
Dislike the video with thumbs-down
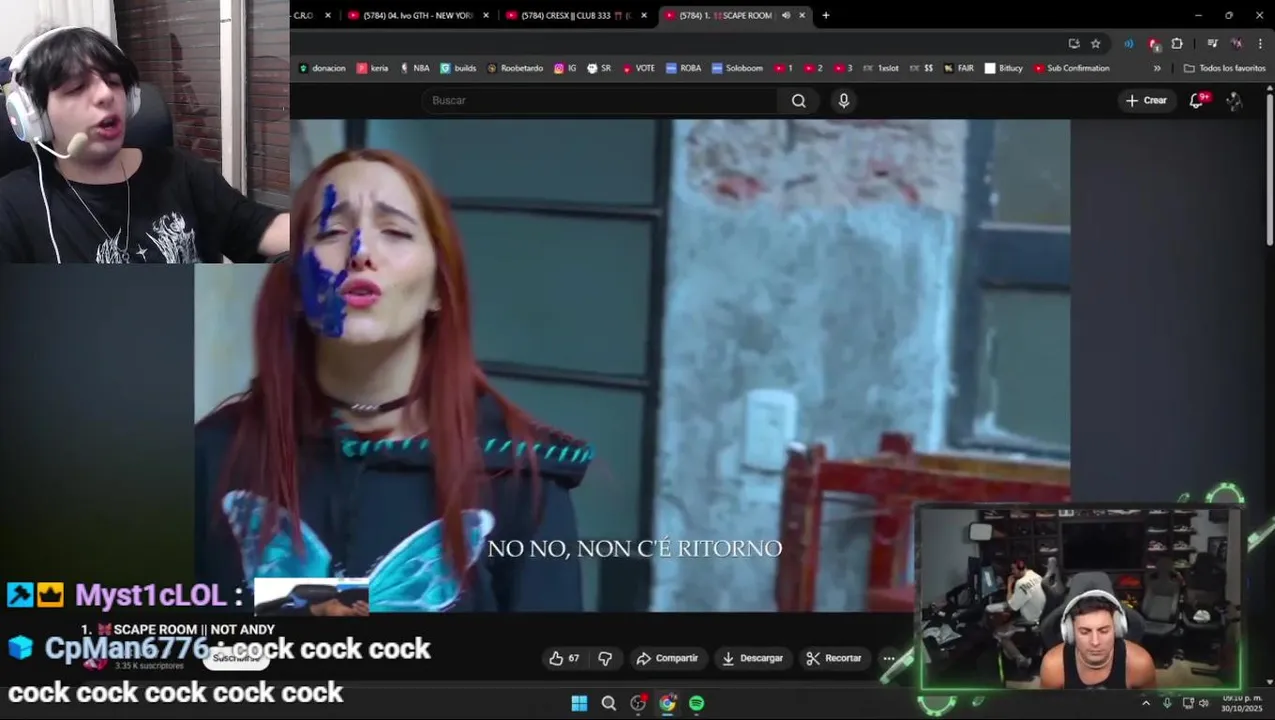[x=605, y=658]
